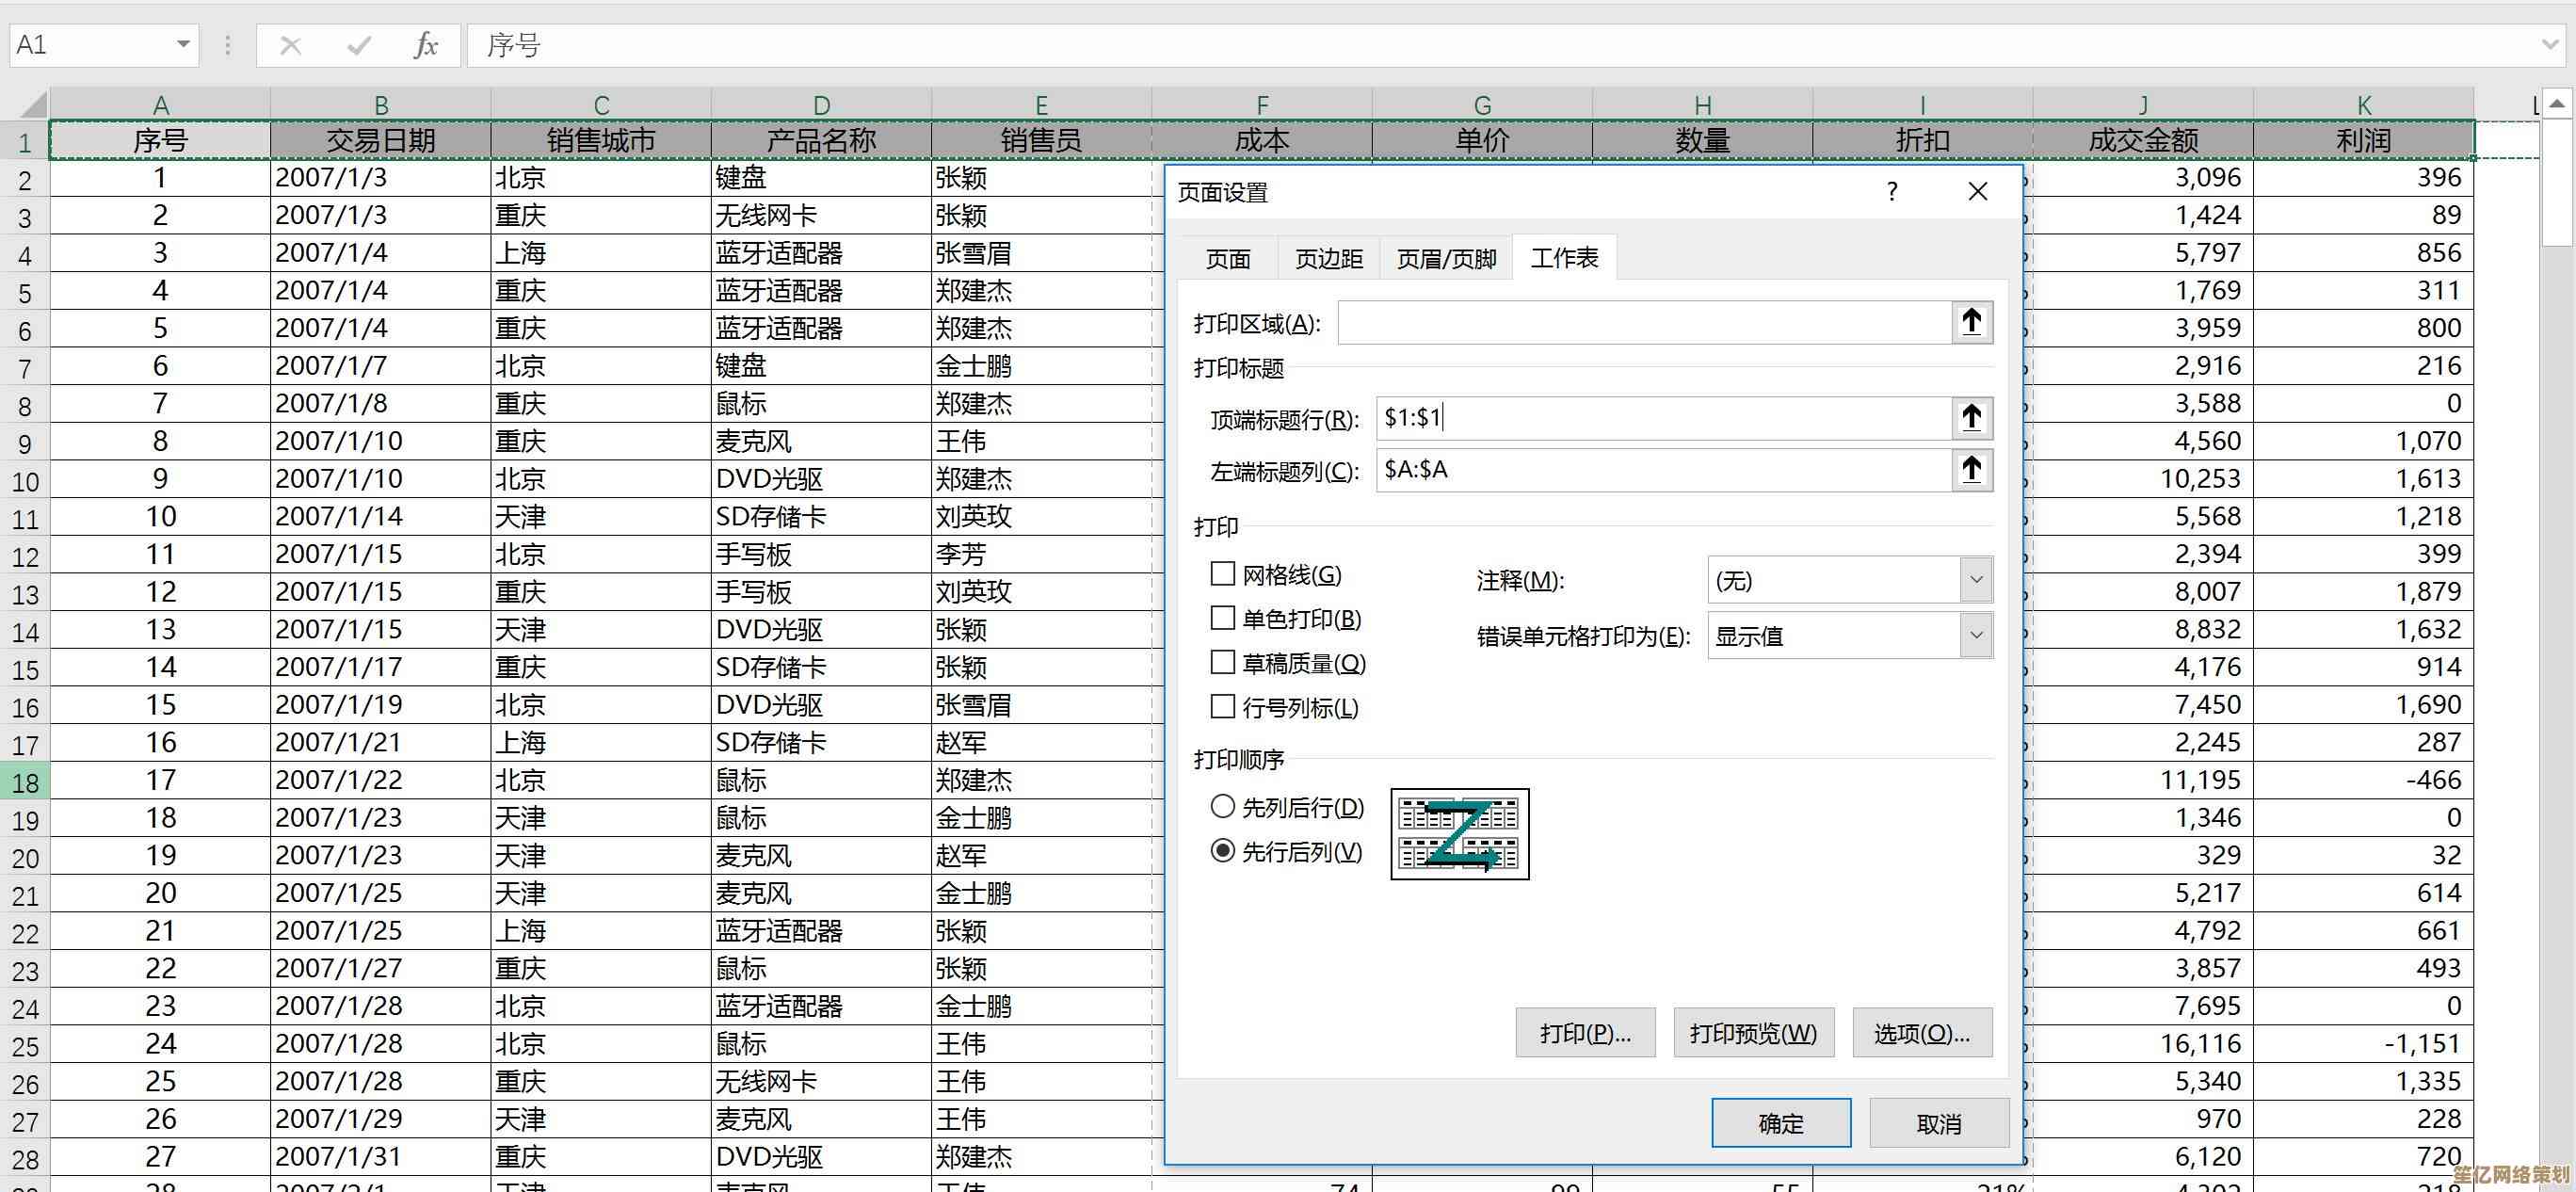Click the formula bar cancel X icon
Screen dimensions: 2576x1192
pos(290,45)
